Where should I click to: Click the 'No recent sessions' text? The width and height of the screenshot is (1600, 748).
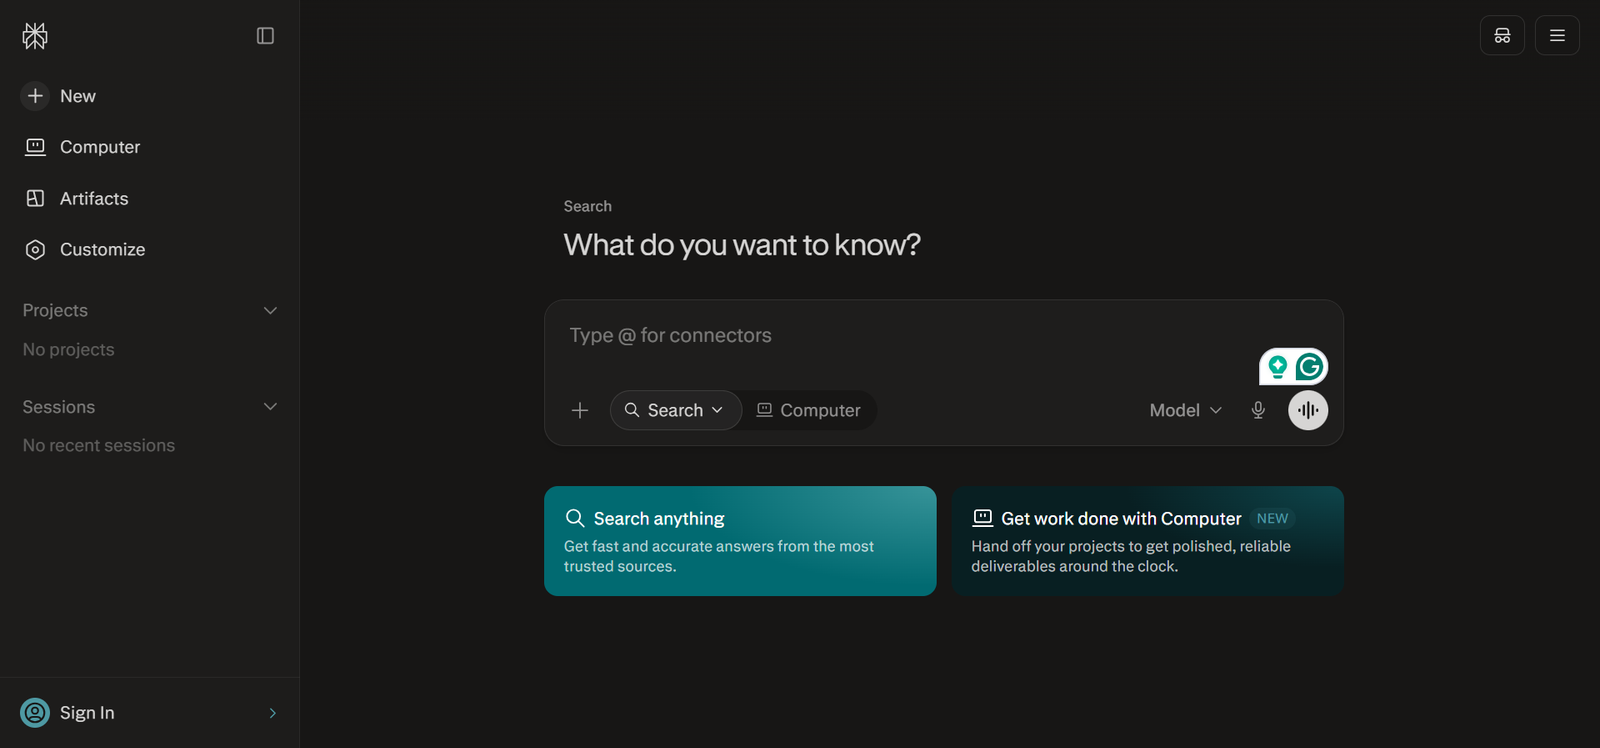[98, 446]
